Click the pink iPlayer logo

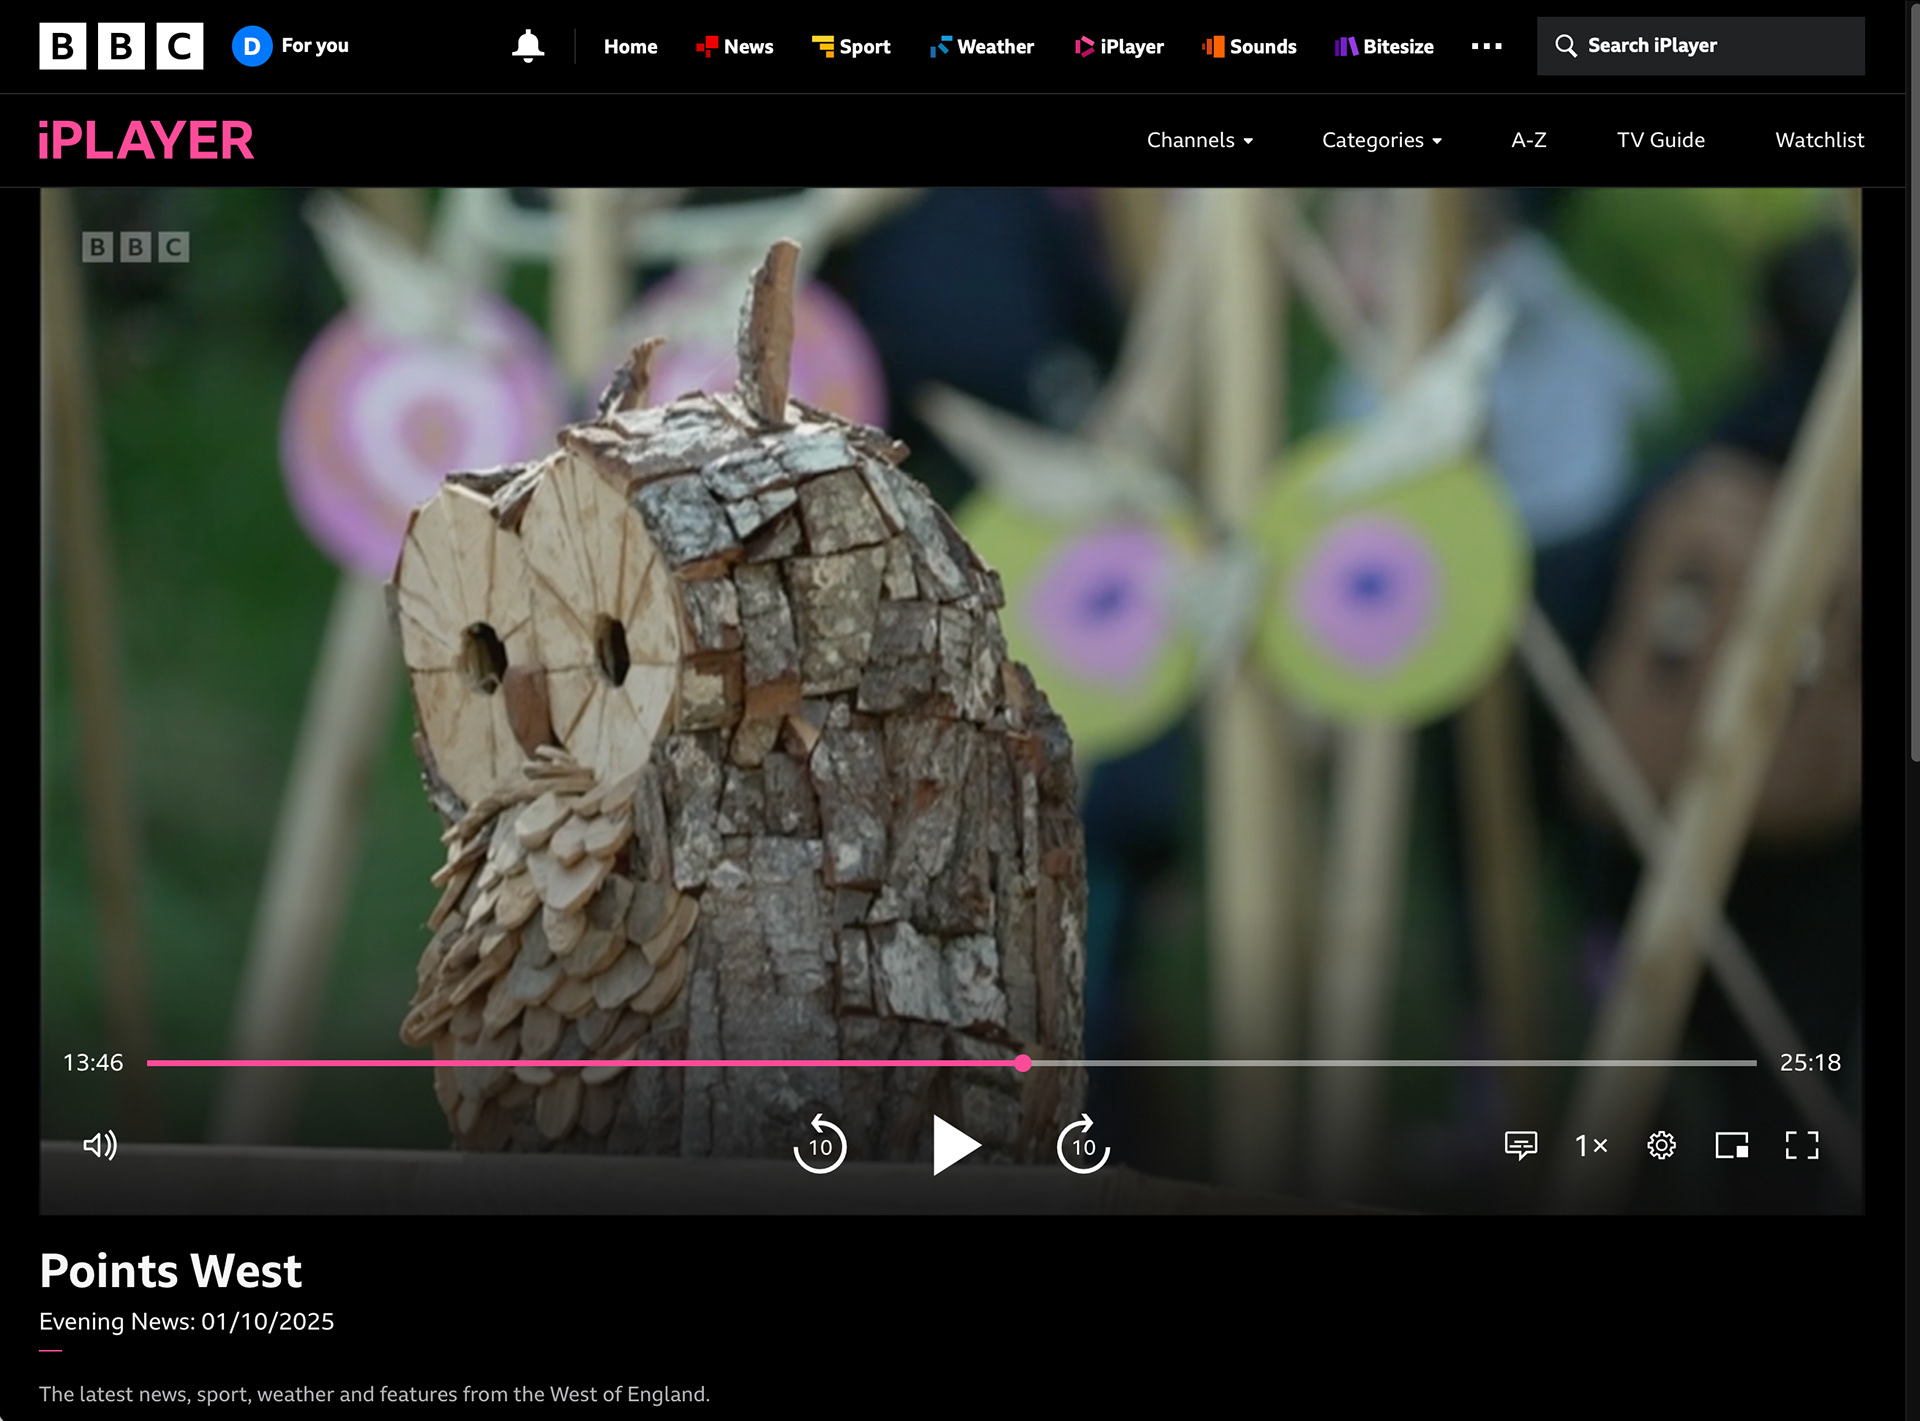coord(146,140)
